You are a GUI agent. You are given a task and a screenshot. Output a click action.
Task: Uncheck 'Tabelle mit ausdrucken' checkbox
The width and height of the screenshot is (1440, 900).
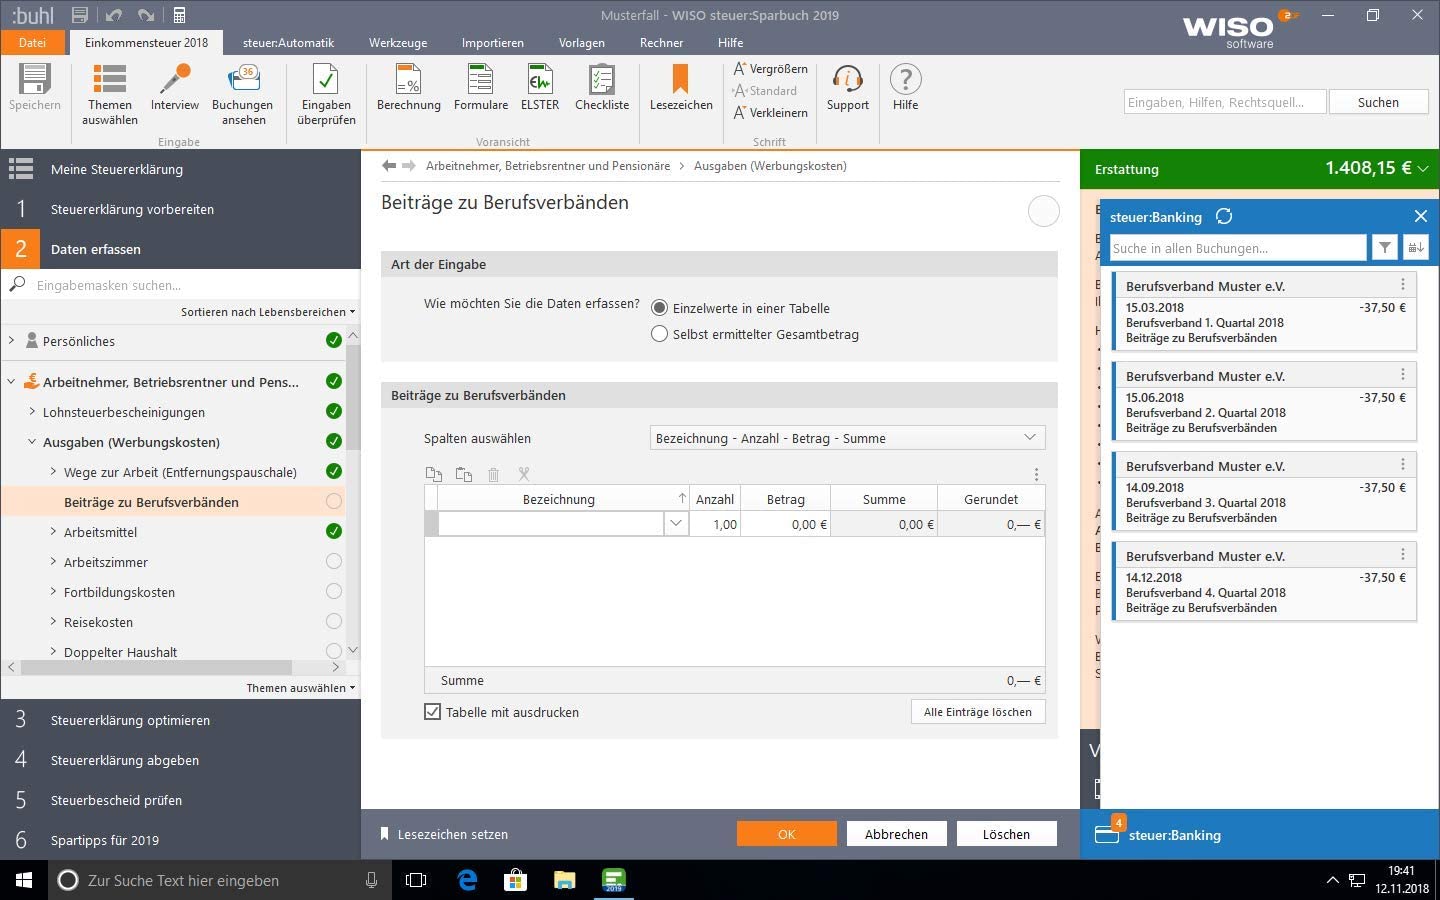click(433, 712)
